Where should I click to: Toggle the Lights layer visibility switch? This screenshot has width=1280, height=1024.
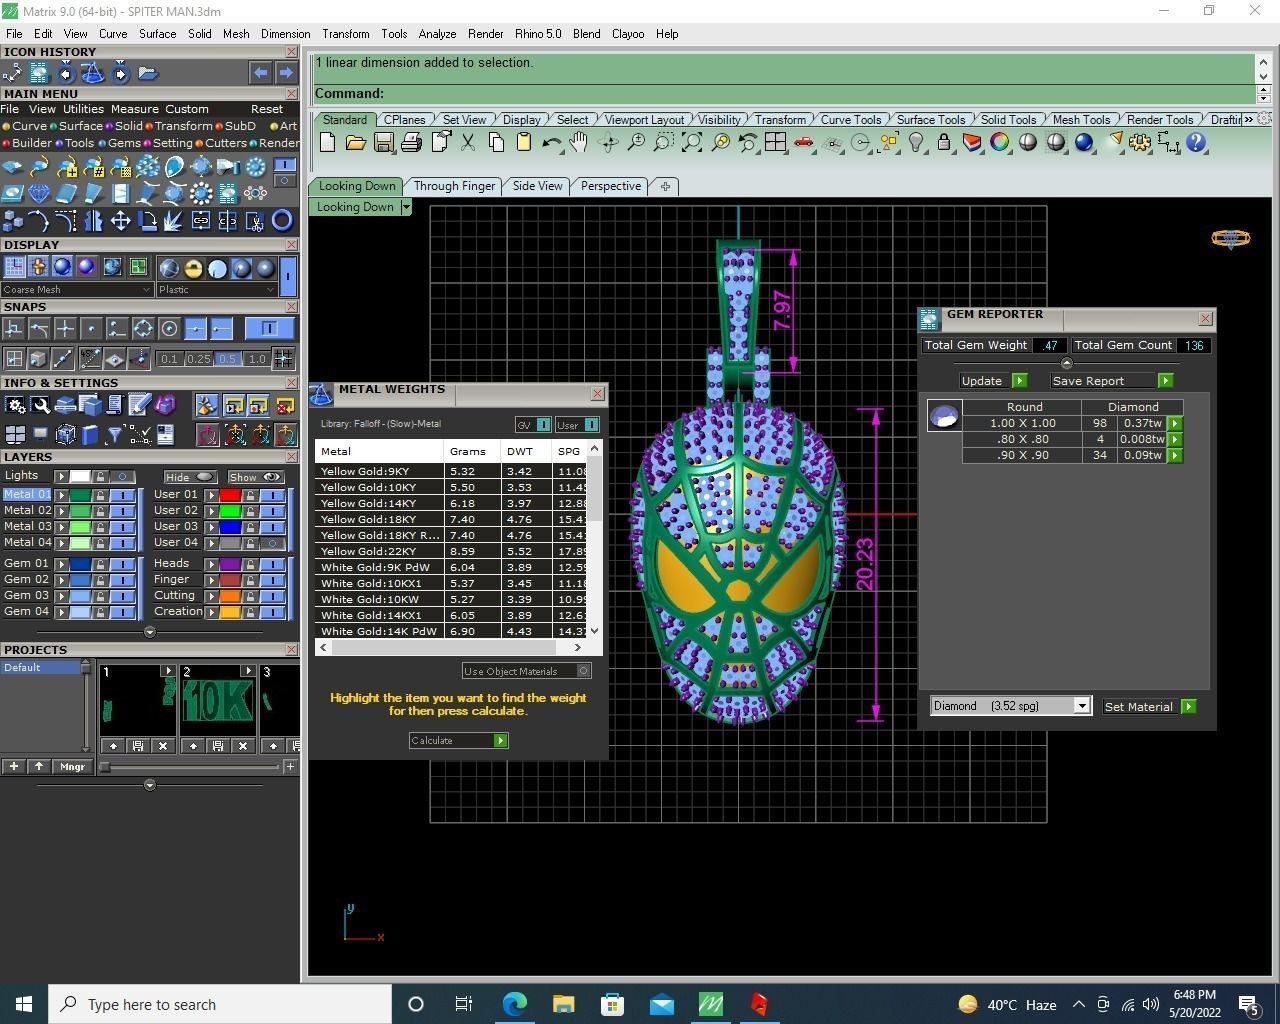click(x=122, y=476)
